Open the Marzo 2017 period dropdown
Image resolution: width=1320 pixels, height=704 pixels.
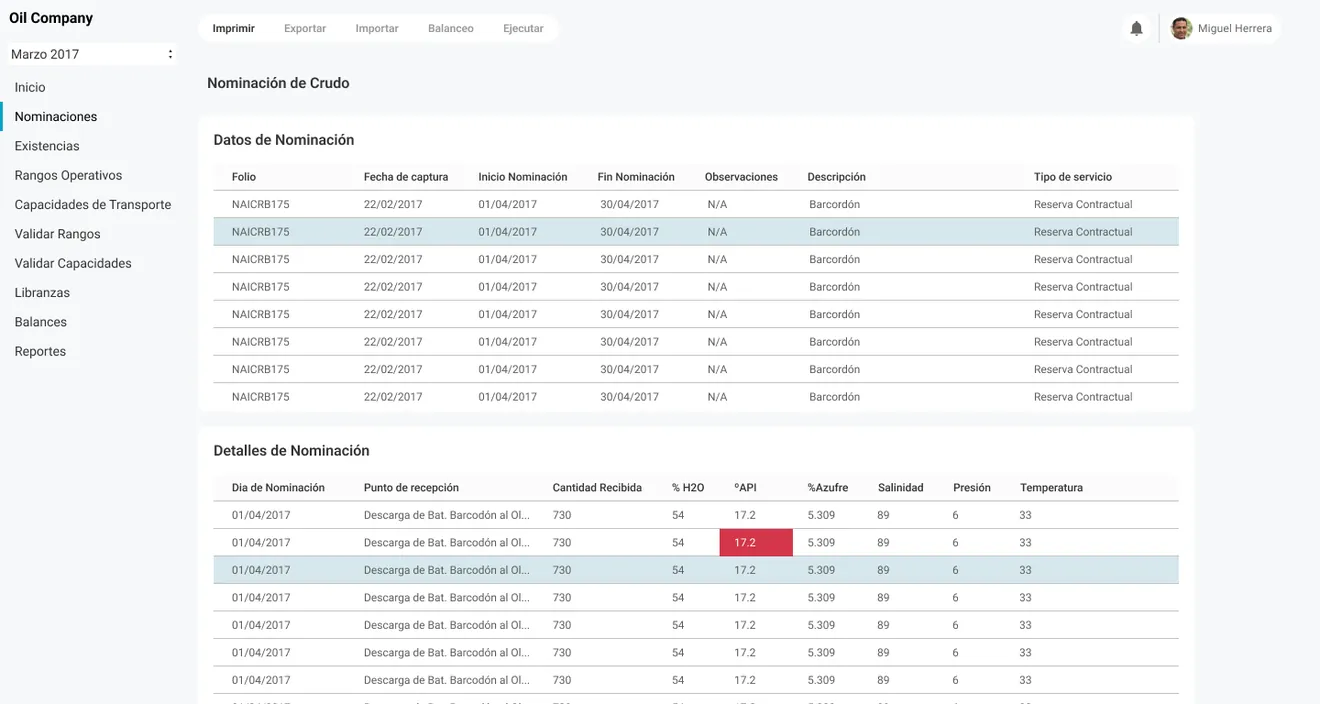pyautogui.click(x=91, y=54)
